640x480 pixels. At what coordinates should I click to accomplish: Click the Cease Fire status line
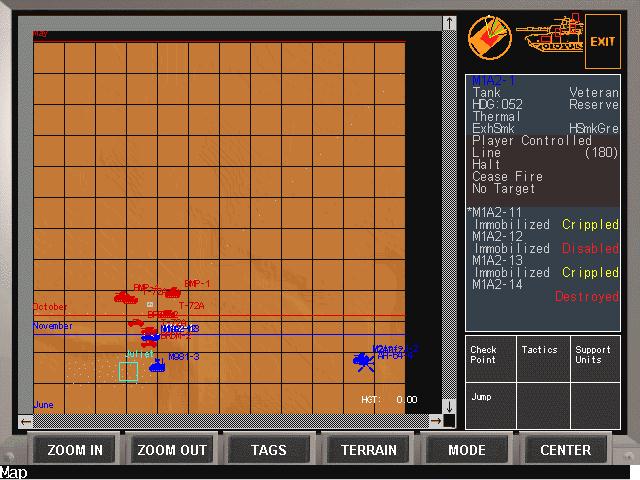pos(507,177)
